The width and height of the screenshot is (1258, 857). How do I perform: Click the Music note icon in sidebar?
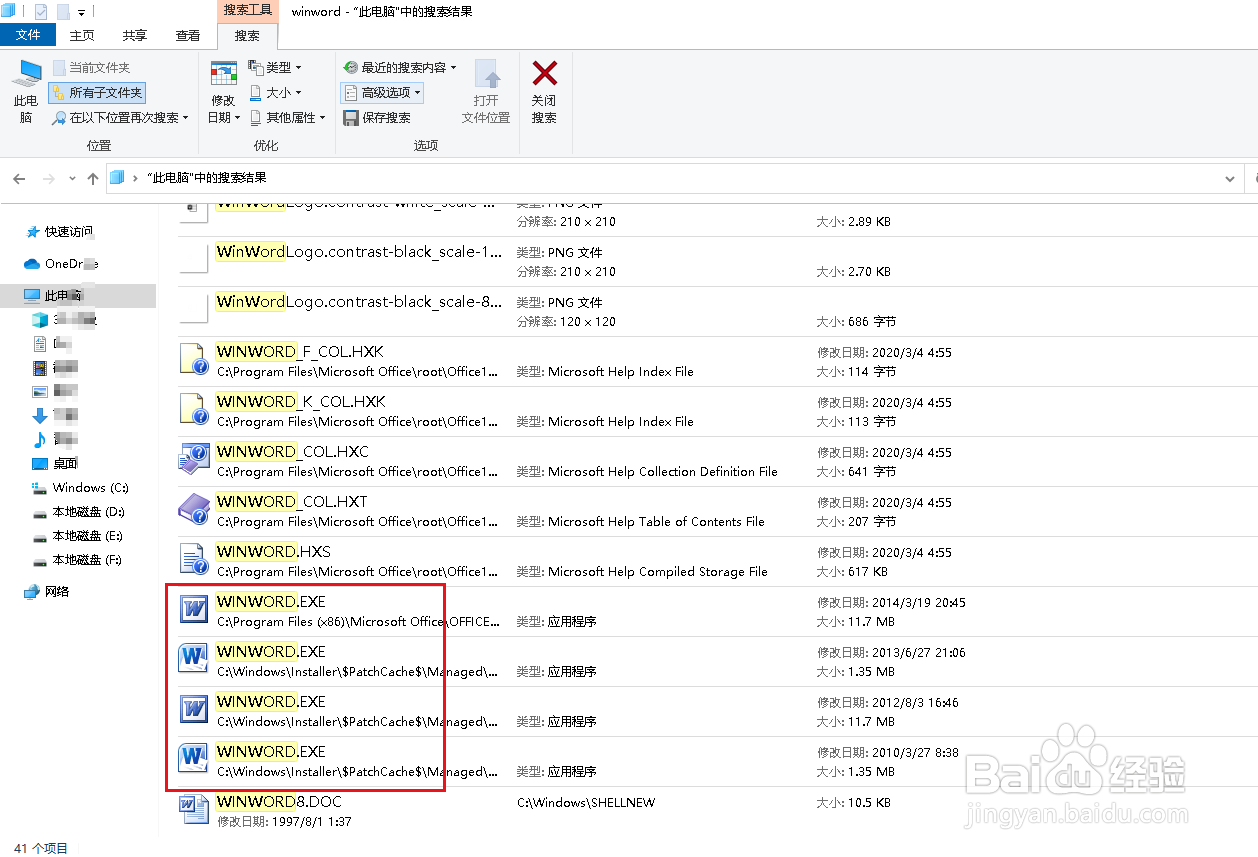[39, 440]
